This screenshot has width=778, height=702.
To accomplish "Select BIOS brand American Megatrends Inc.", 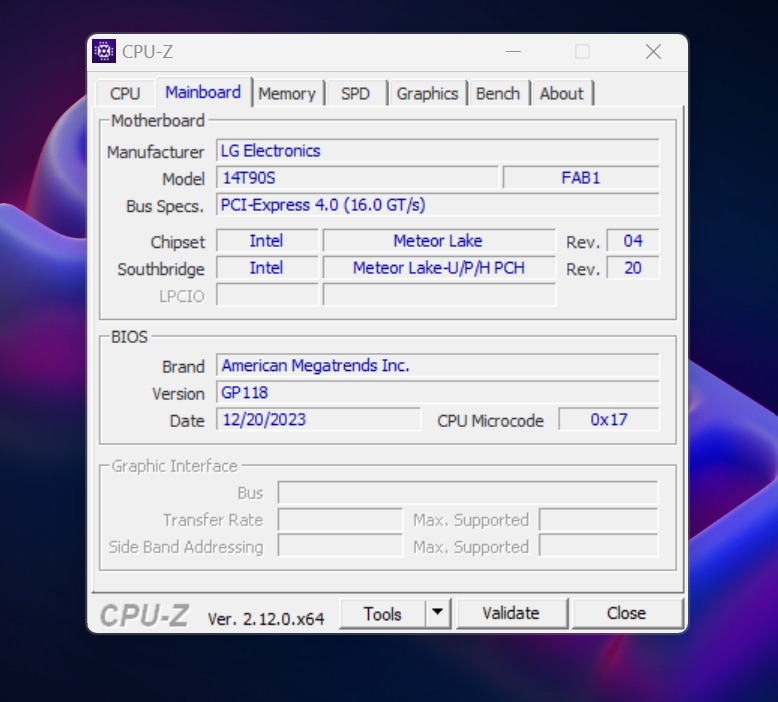I will [x=438, y=365].
